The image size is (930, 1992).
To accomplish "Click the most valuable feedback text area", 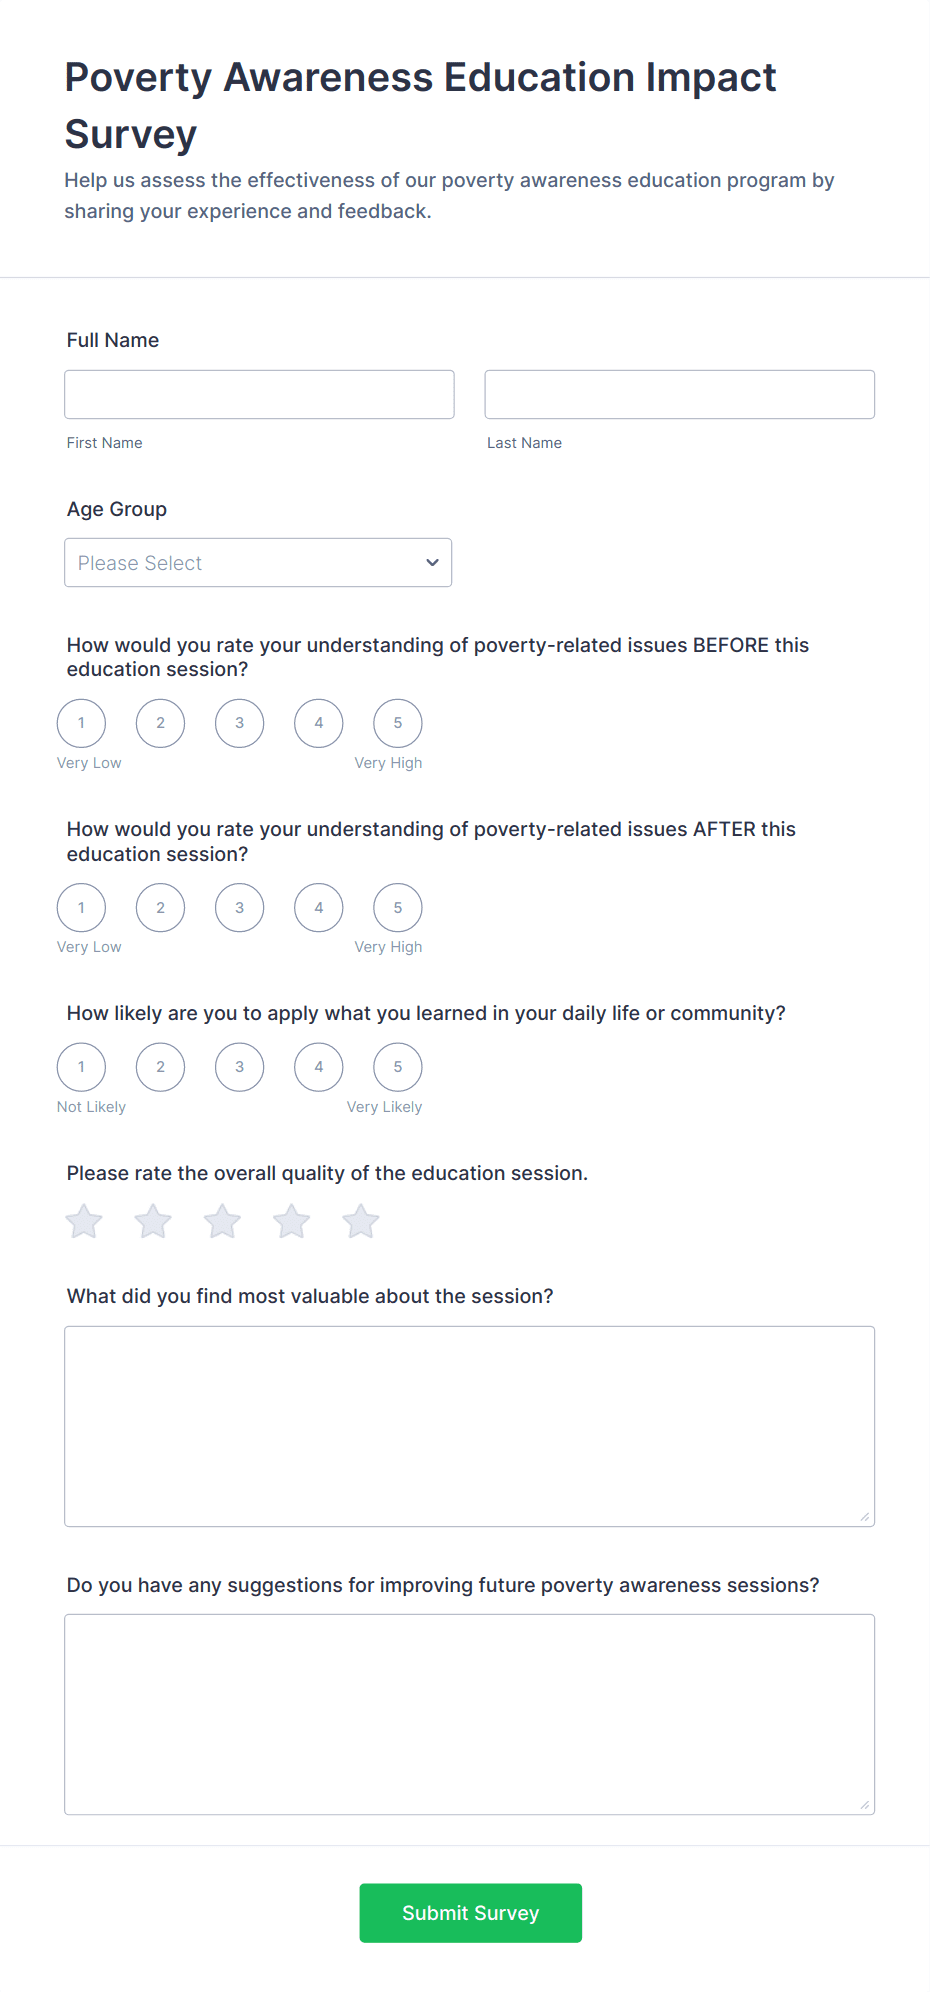I will pos(469,1426).
